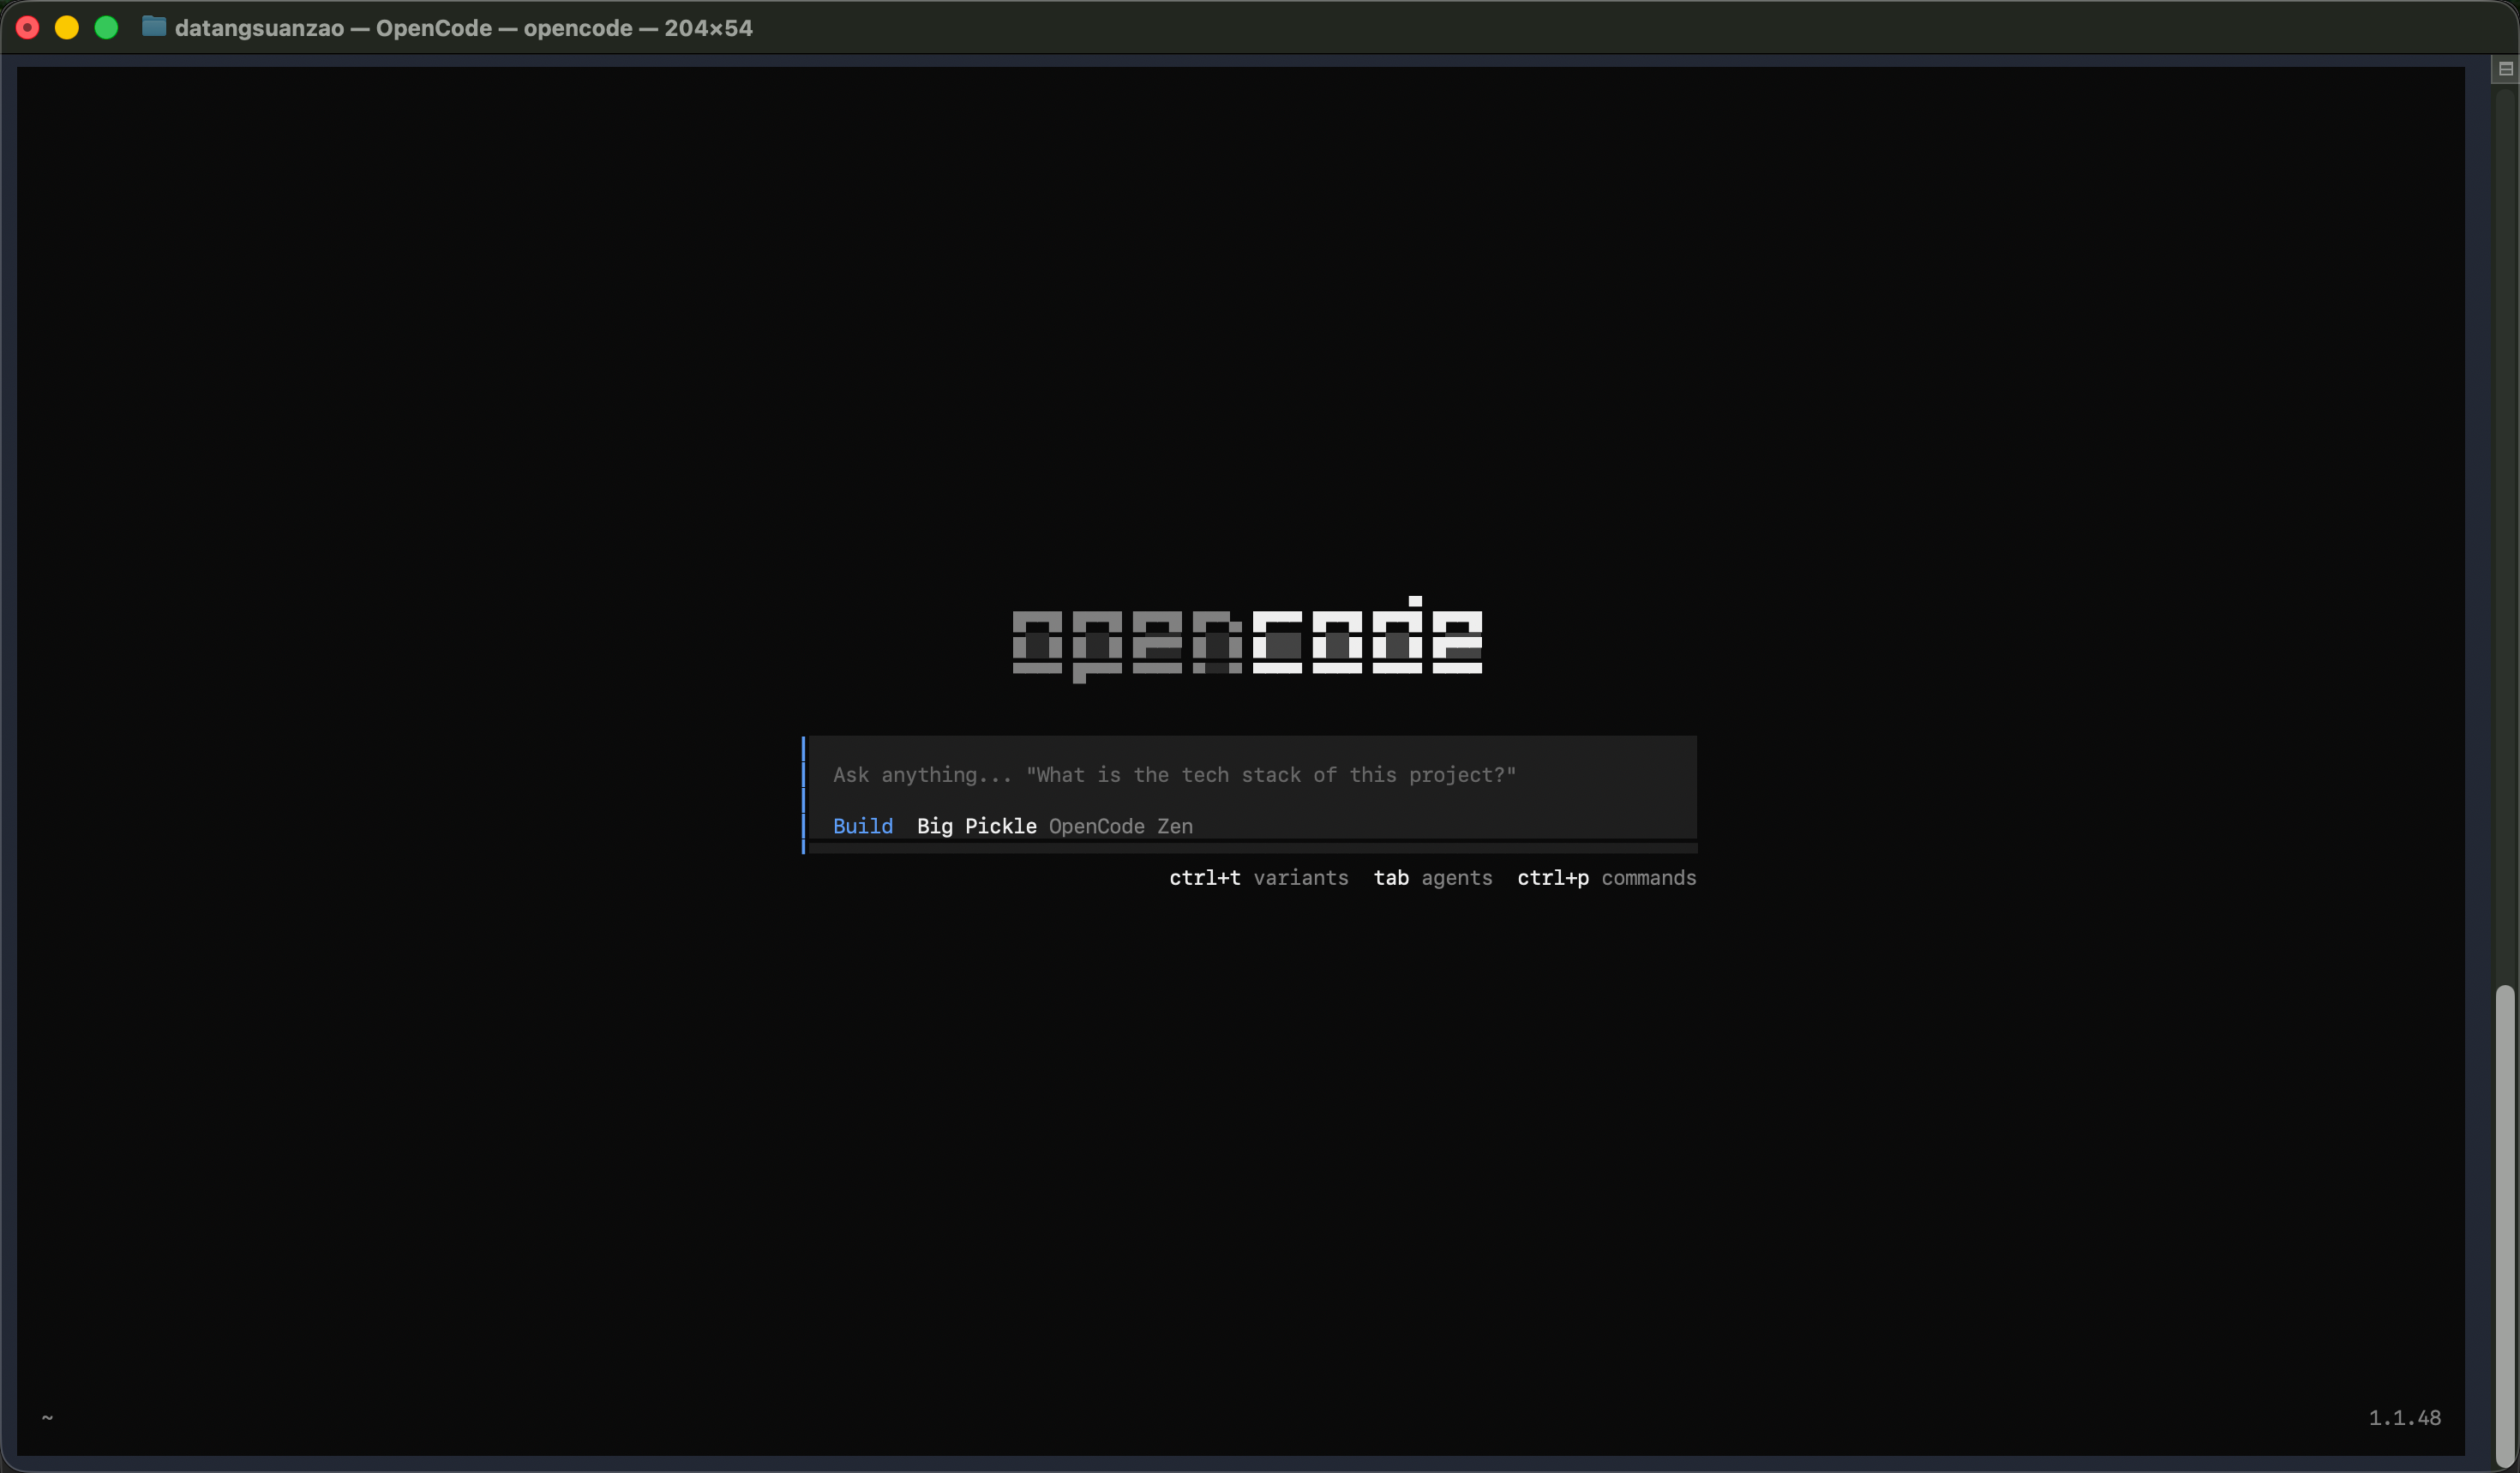Click the tab agents hint
This screenshot has width=2520, height=1473.
[1432, 878]
